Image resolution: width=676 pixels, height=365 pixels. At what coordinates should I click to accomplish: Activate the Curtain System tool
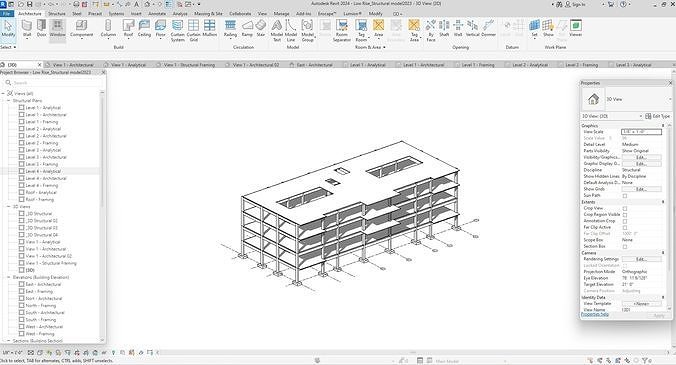[x=178, y=31]
